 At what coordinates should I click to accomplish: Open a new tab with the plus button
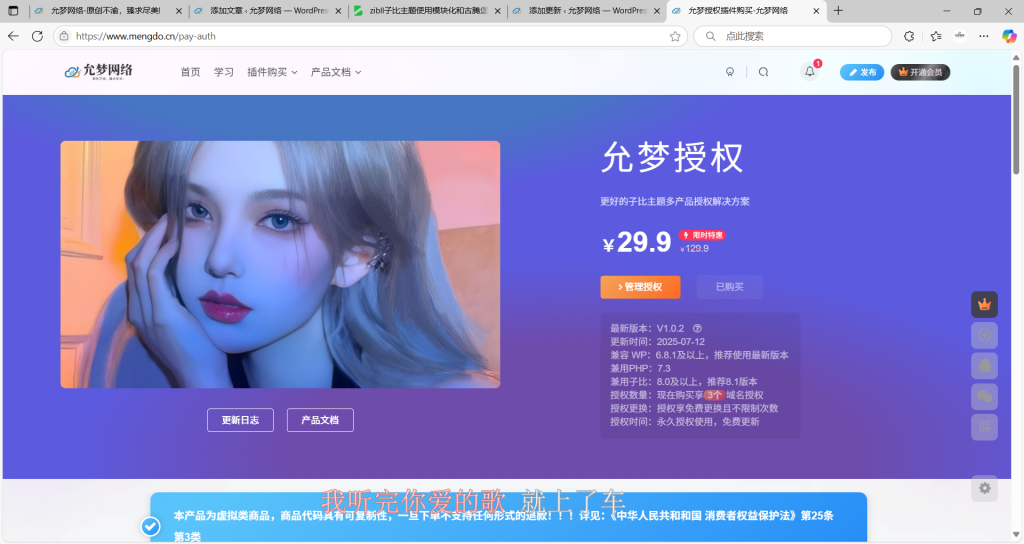coord(839,10)
